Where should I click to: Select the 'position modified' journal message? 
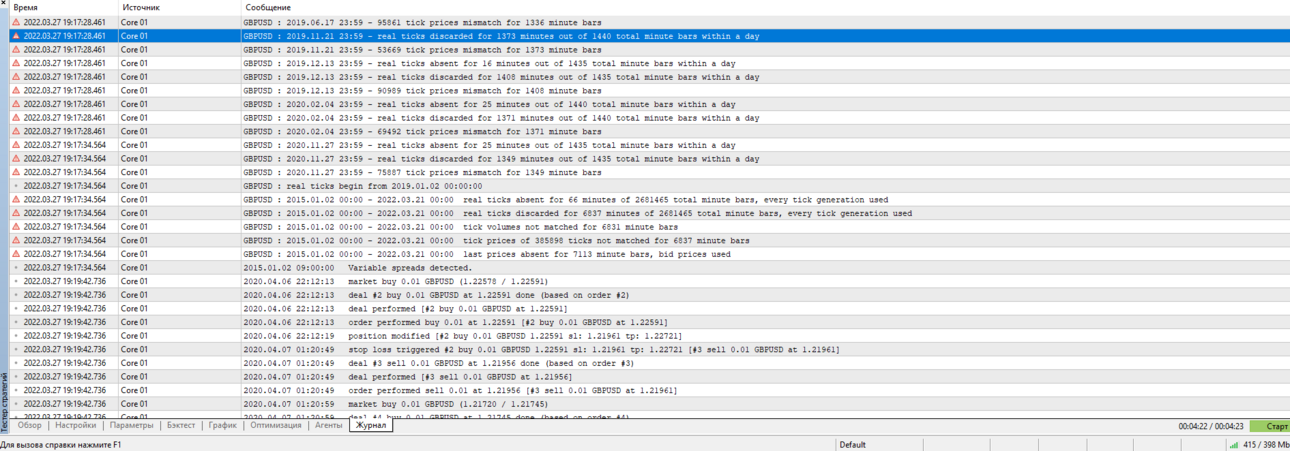515,336
